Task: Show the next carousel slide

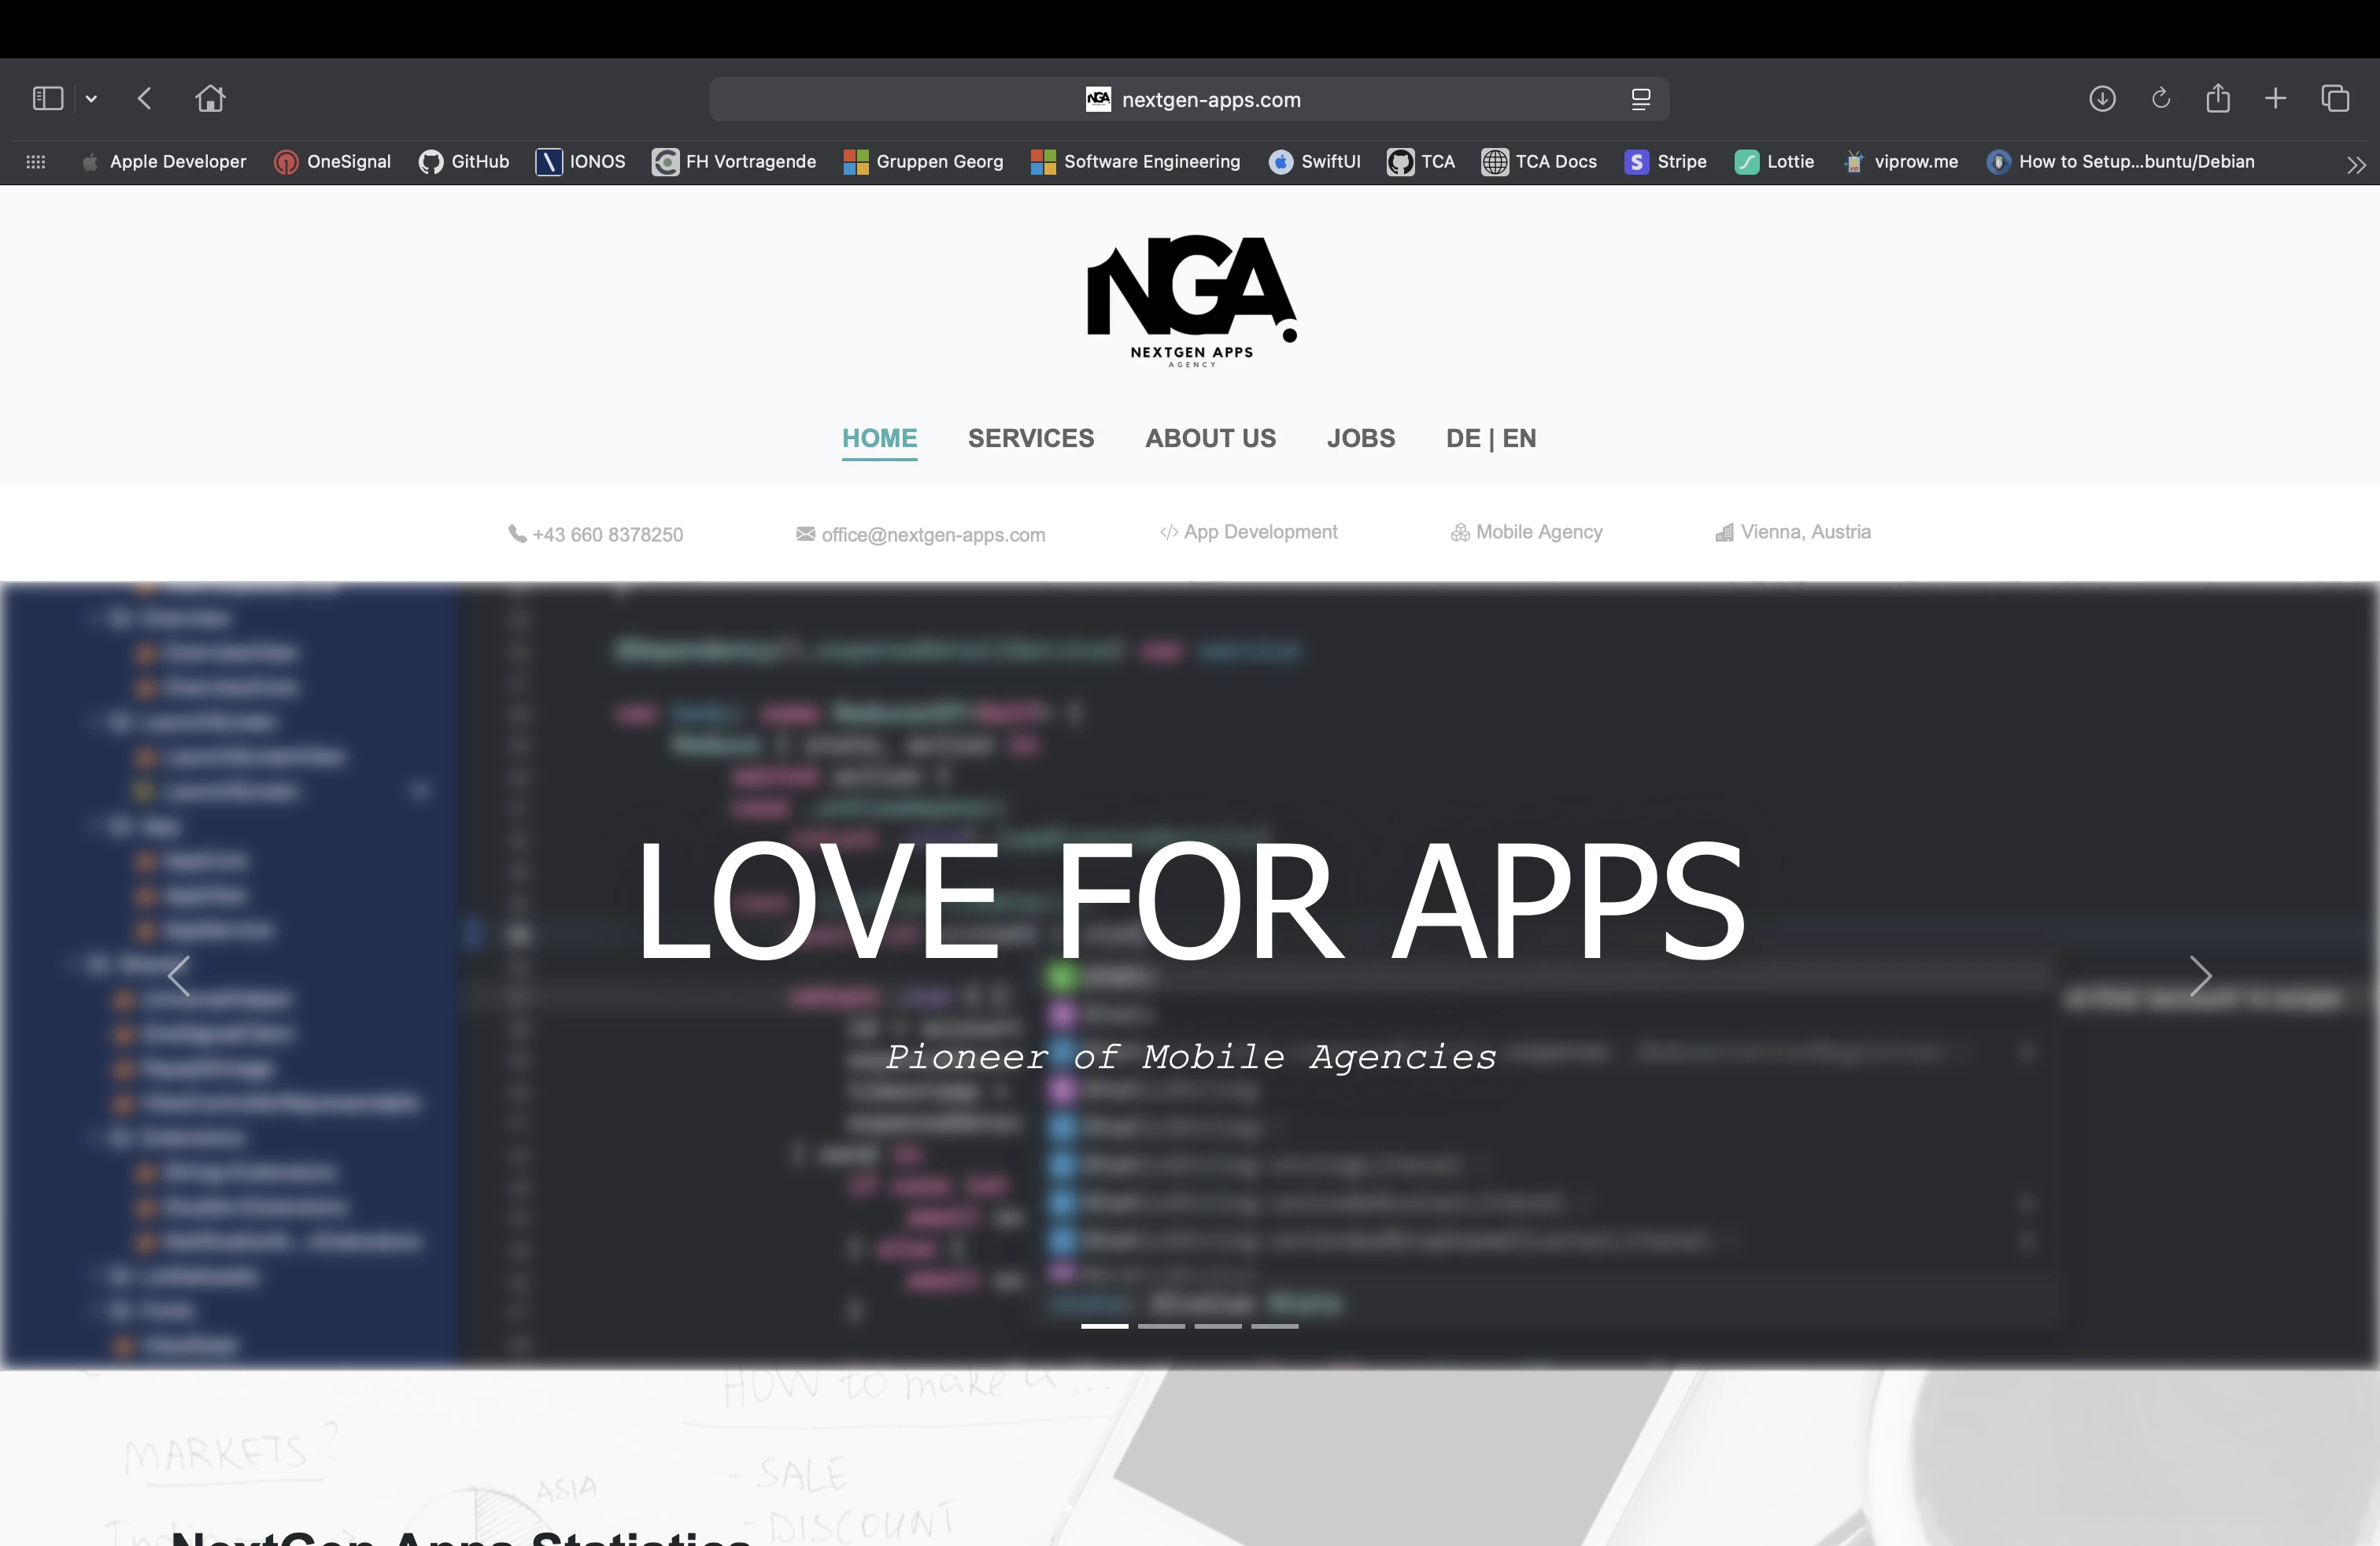Action: coord(2200,976)
